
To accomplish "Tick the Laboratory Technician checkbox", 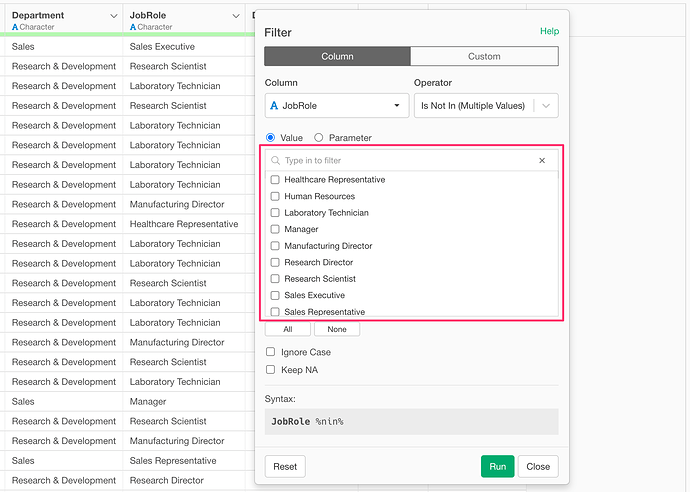I will tap(275, 213).
